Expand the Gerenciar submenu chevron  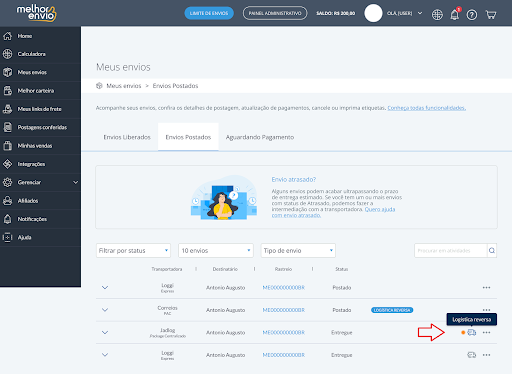[x=76, y=182]
